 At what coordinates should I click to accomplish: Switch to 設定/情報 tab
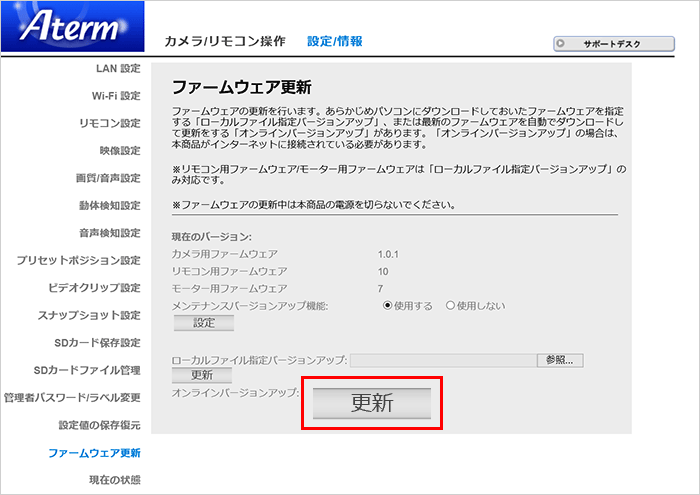[335, 41]
